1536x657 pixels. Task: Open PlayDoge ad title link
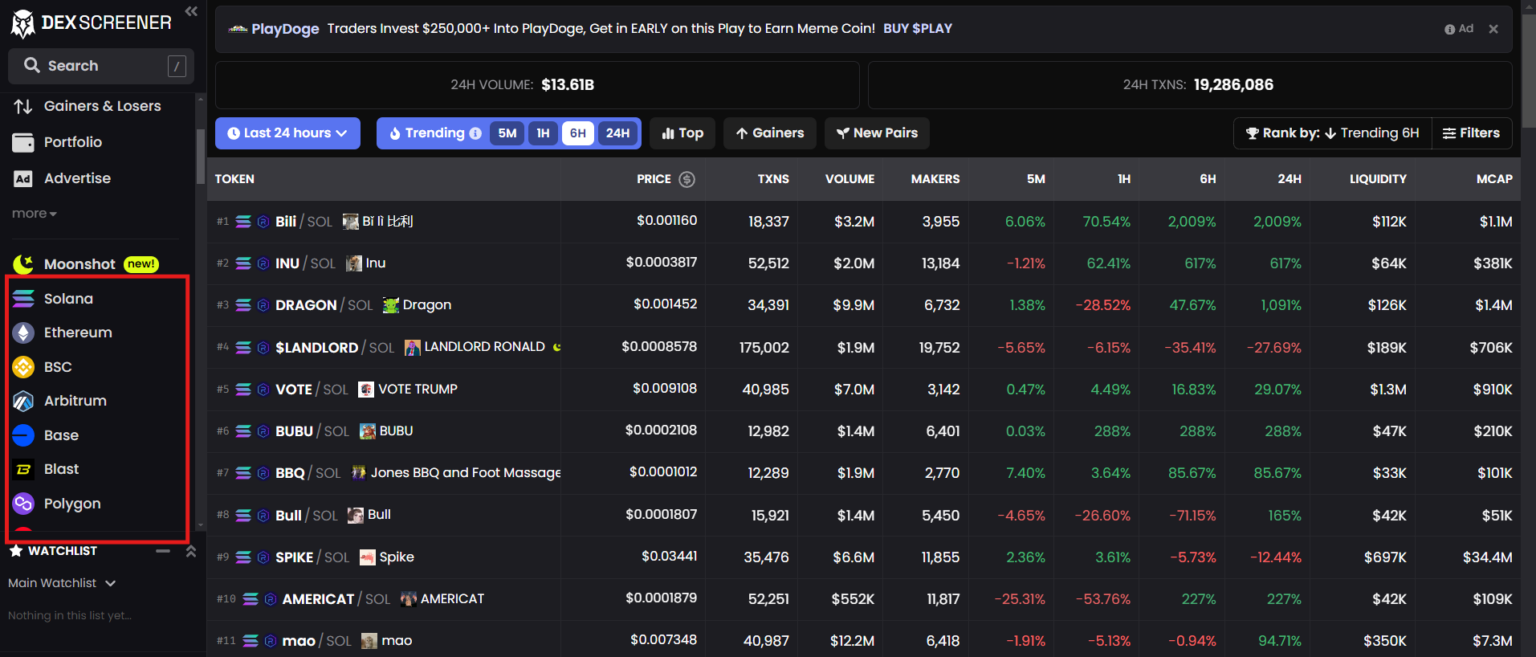coord(285,29)
